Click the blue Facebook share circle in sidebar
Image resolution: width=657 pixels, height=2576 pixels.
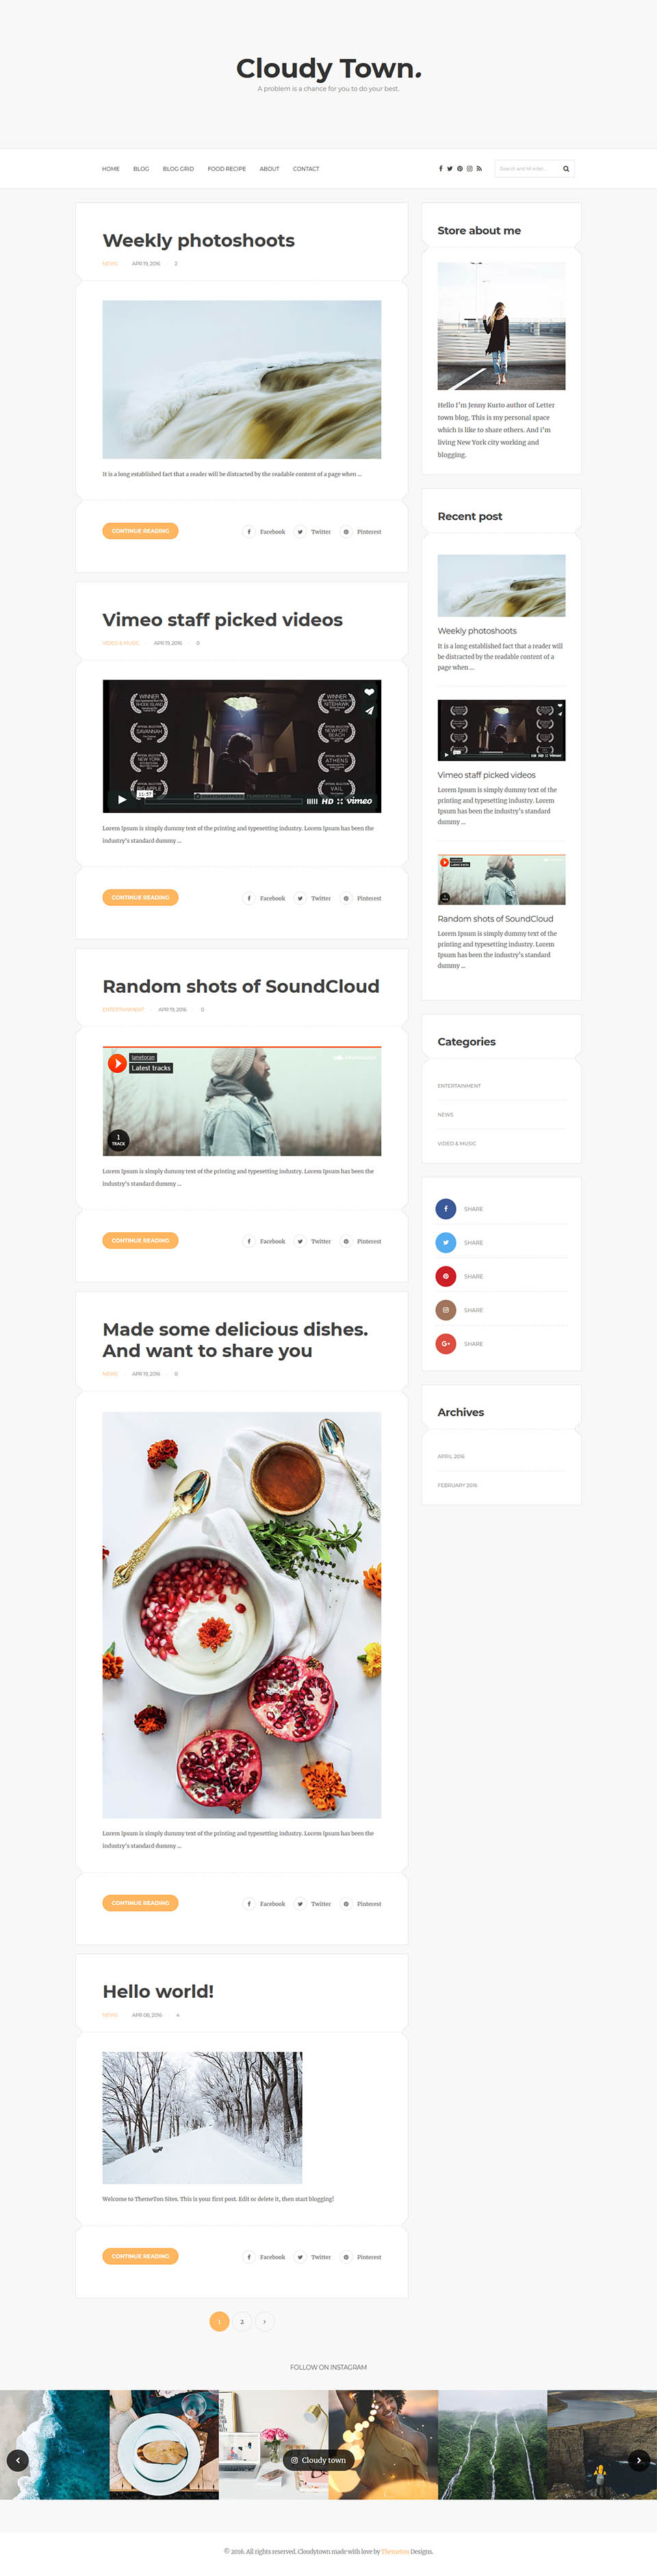(446, 1209)
